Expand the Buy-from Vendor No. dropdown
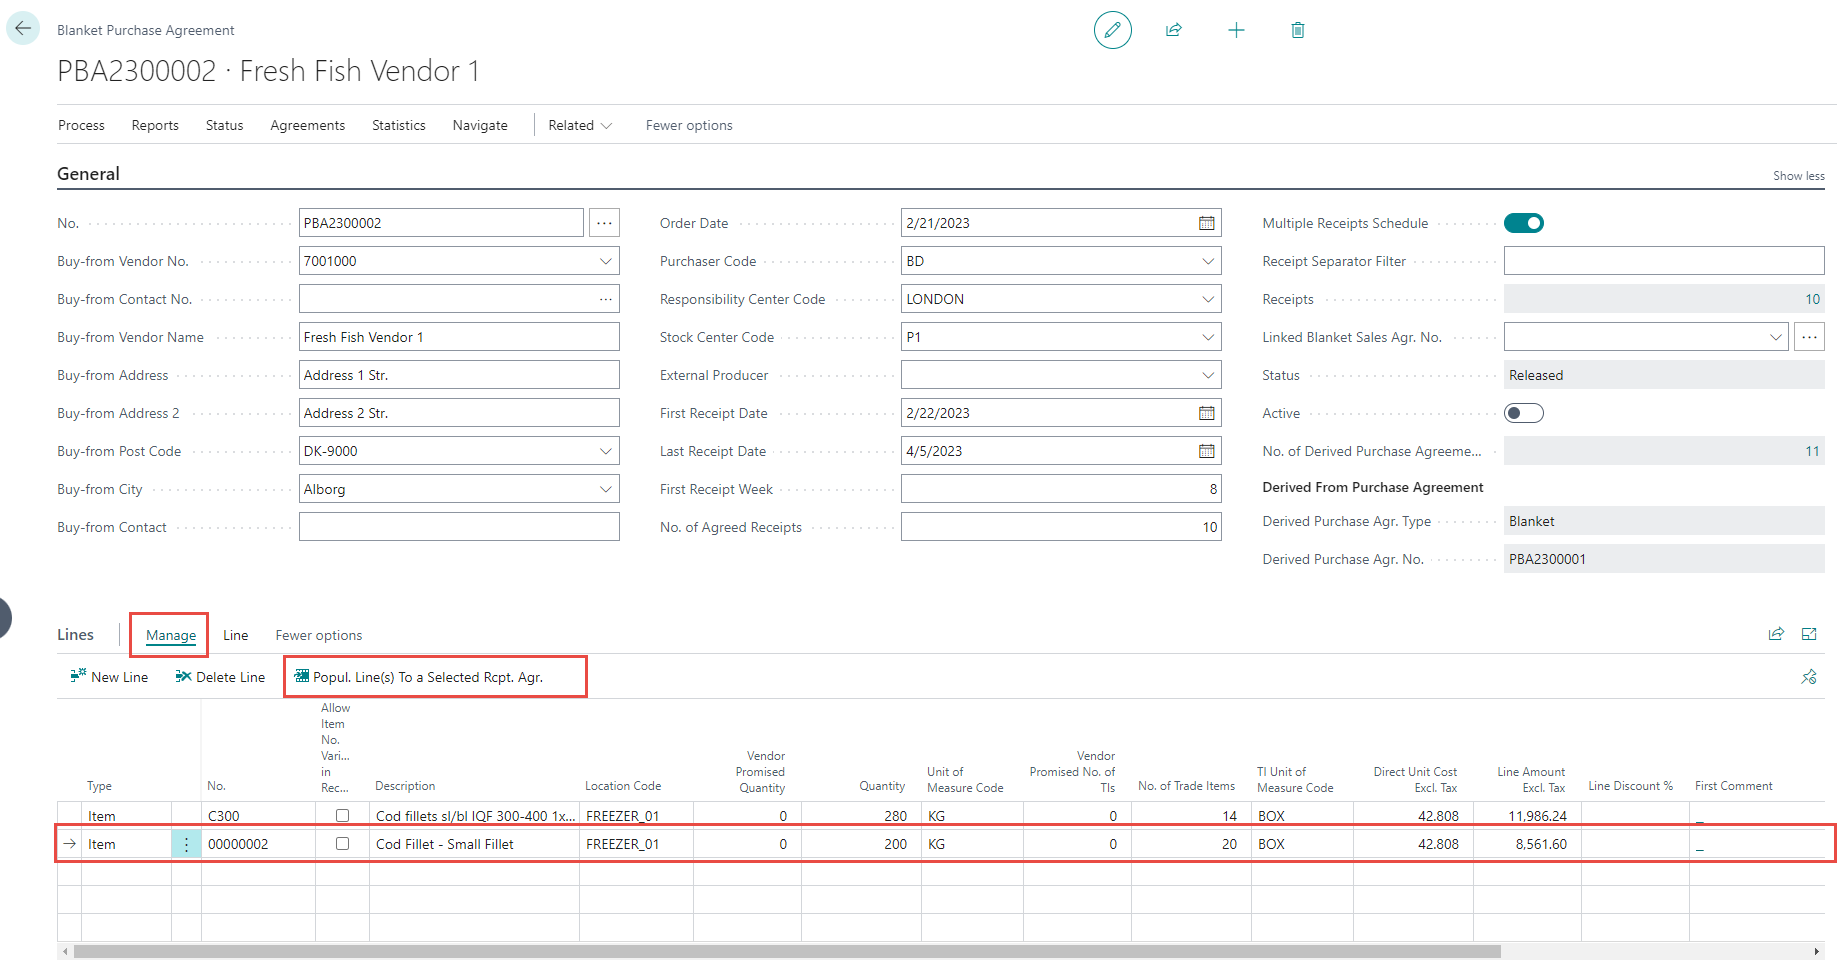The height and width of the screenshot is (961, 1837). [x=605, y=261]
